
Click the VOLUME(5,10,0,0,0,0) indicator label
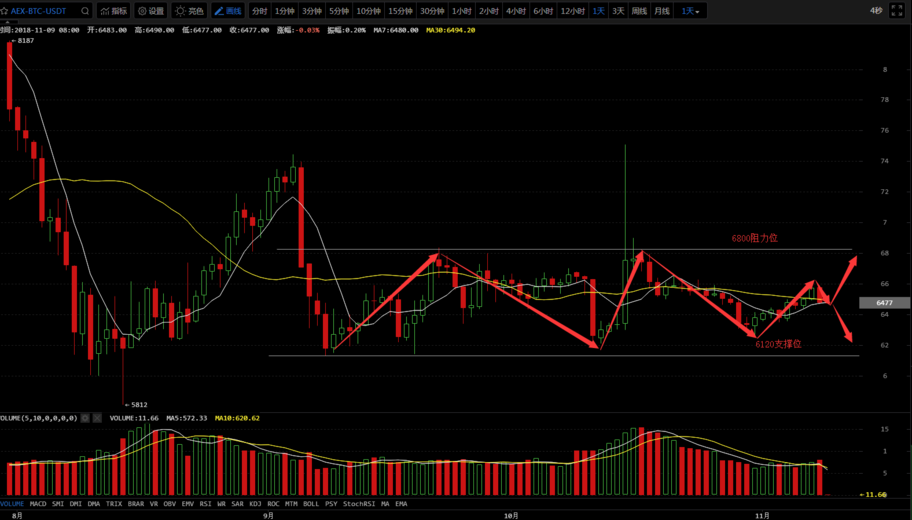[x=39, y=418]
